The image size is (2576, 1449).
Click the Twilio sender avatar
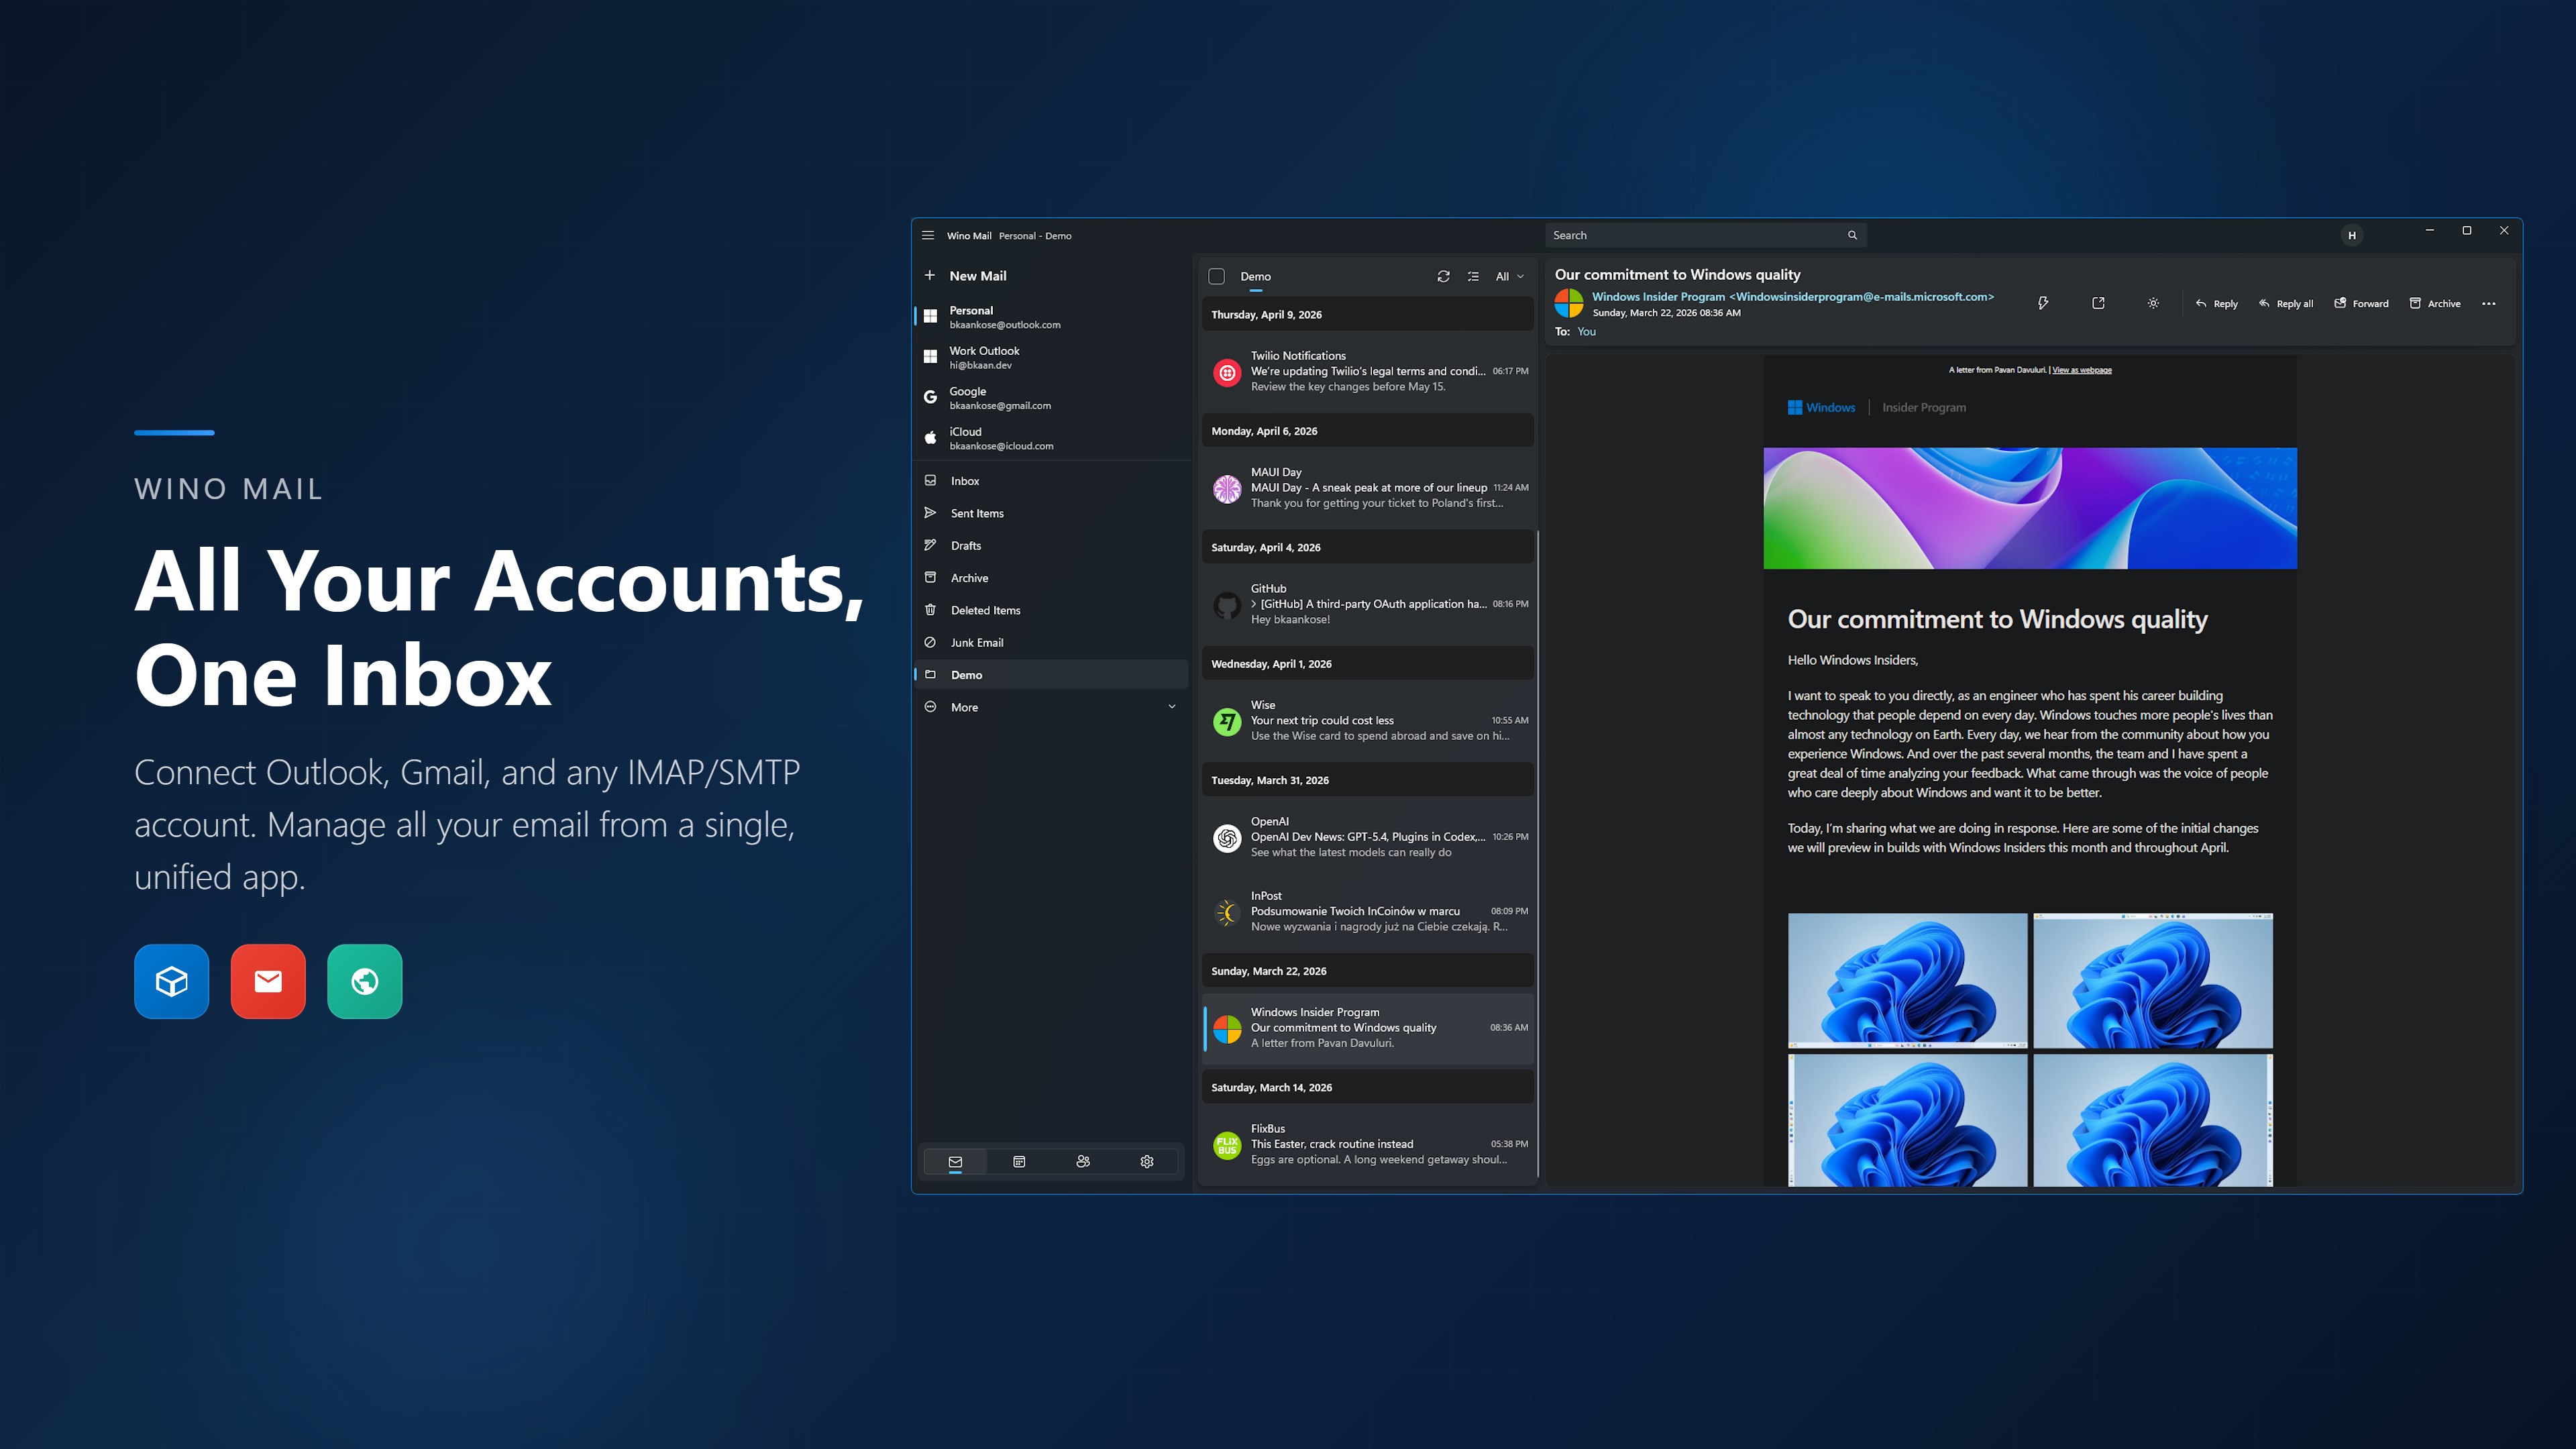(x=1227, y=373)
